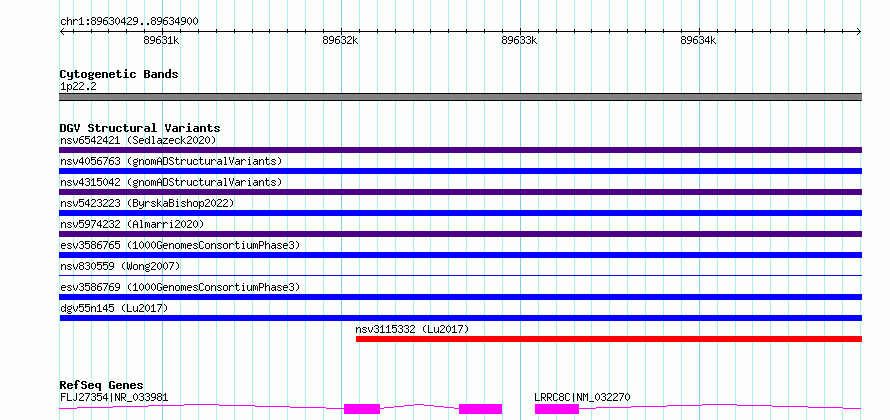The height and width of the screenshot is (420, 890).
Task: Click the nsv830559 (Wong2007) label
Action: click(x=120, y=266)
